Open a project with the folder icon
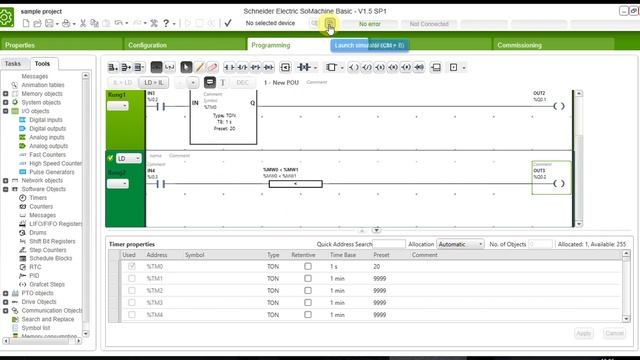 [x=37, y=23]
